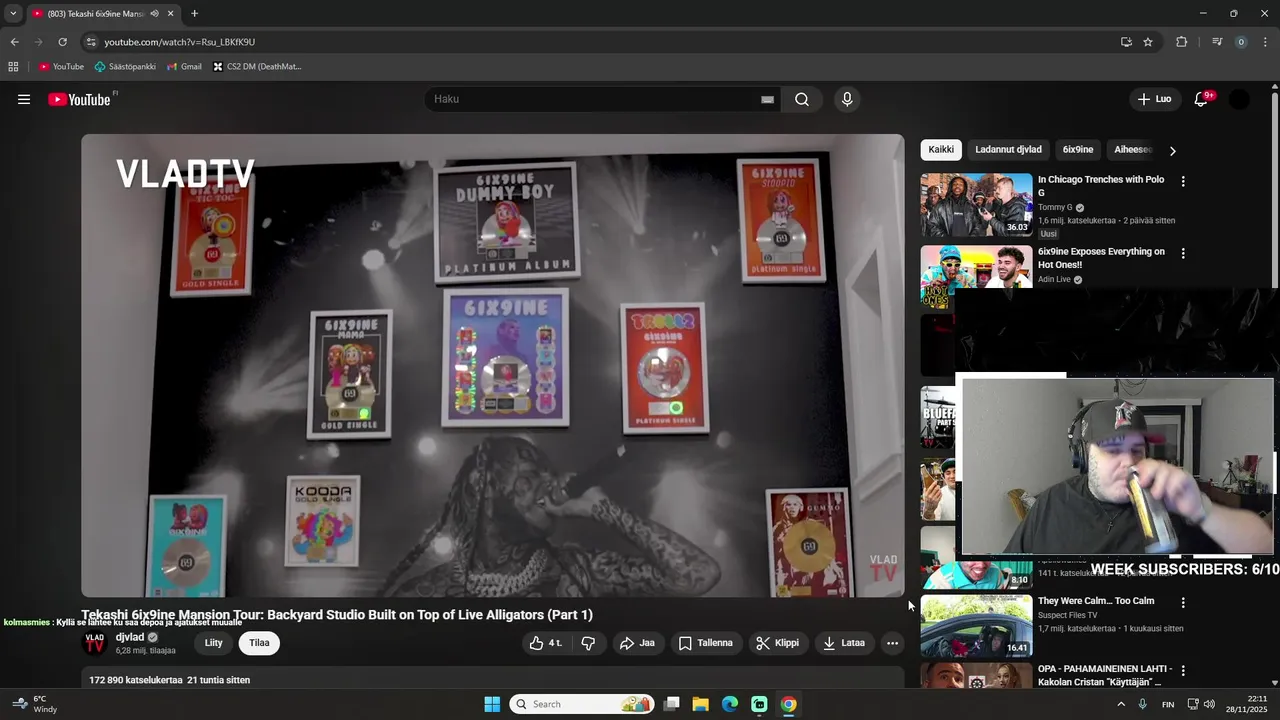Open 6ix9ine Exposes Everything video title
The height and width of the screenshot is (720, 1280).
(x=1101, y=258)
